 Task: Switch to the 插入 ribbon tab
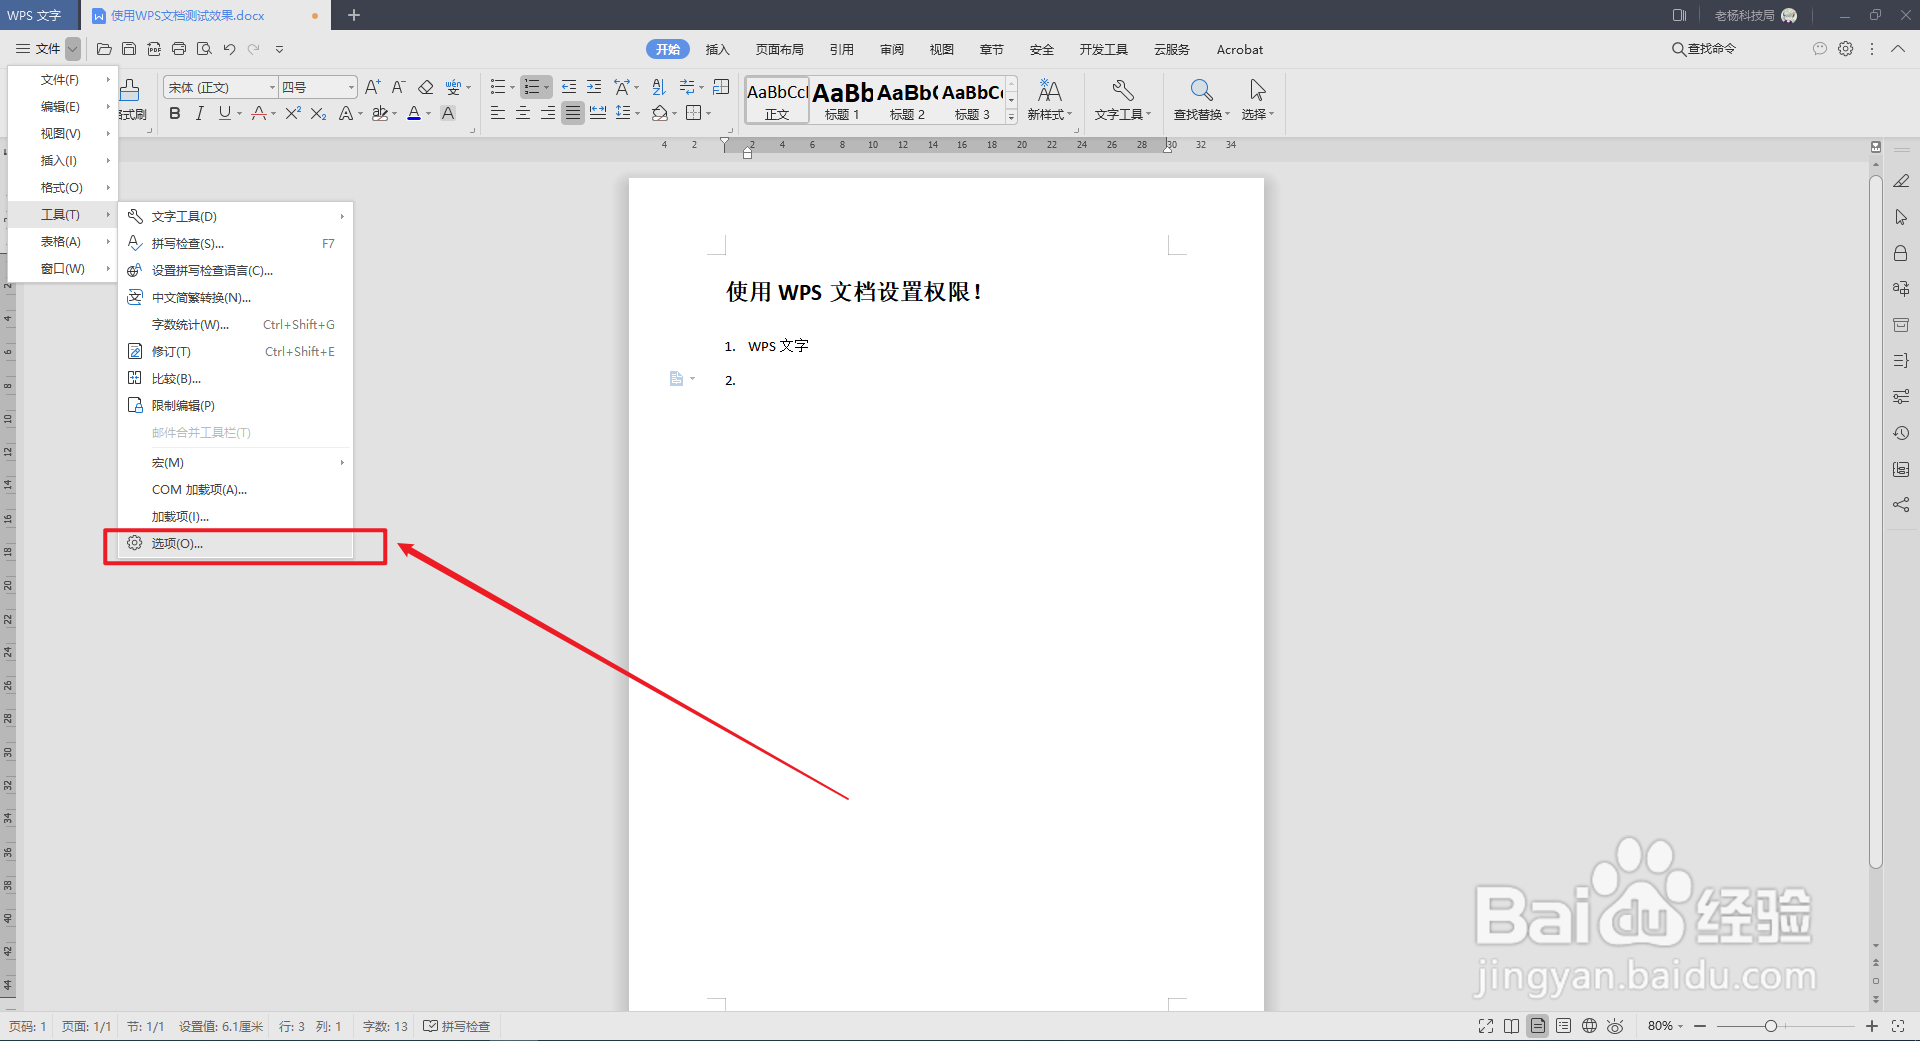pyautogui.click(x=717, y=49)
